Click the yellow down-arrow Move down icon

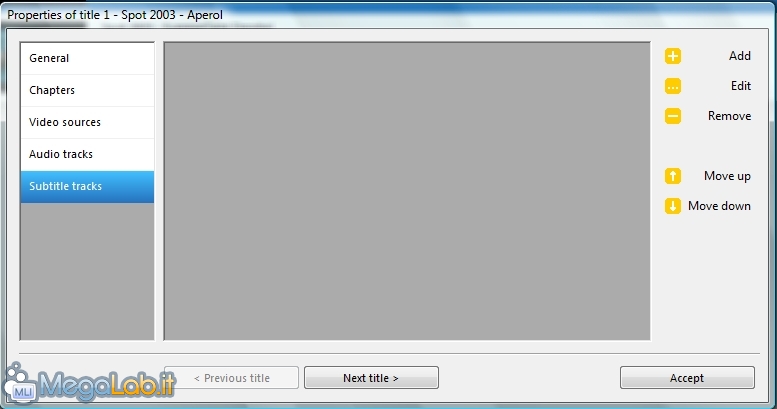click(672, 206)
